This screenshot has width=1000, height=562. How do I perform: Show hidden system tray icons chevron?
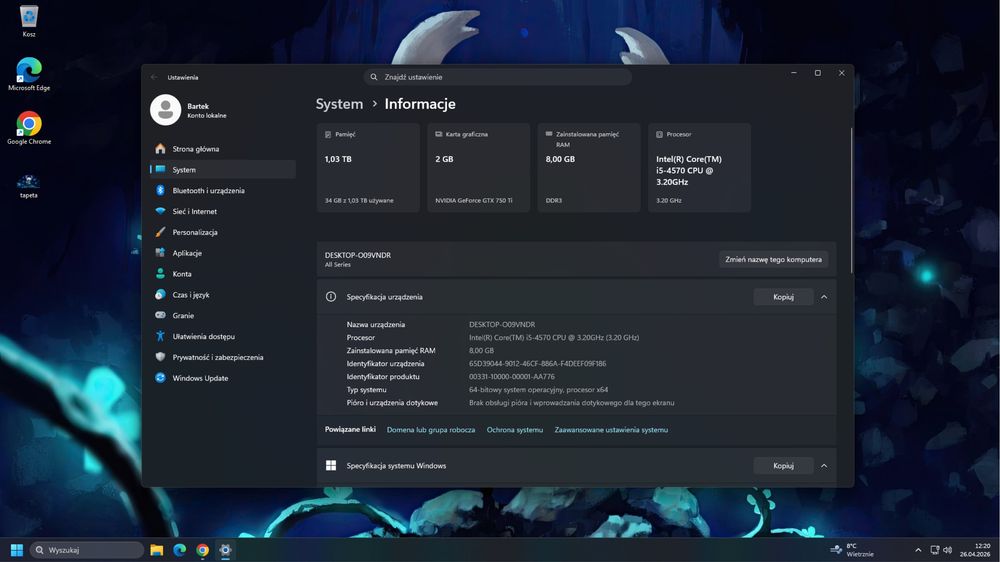(x=918, y=550)
